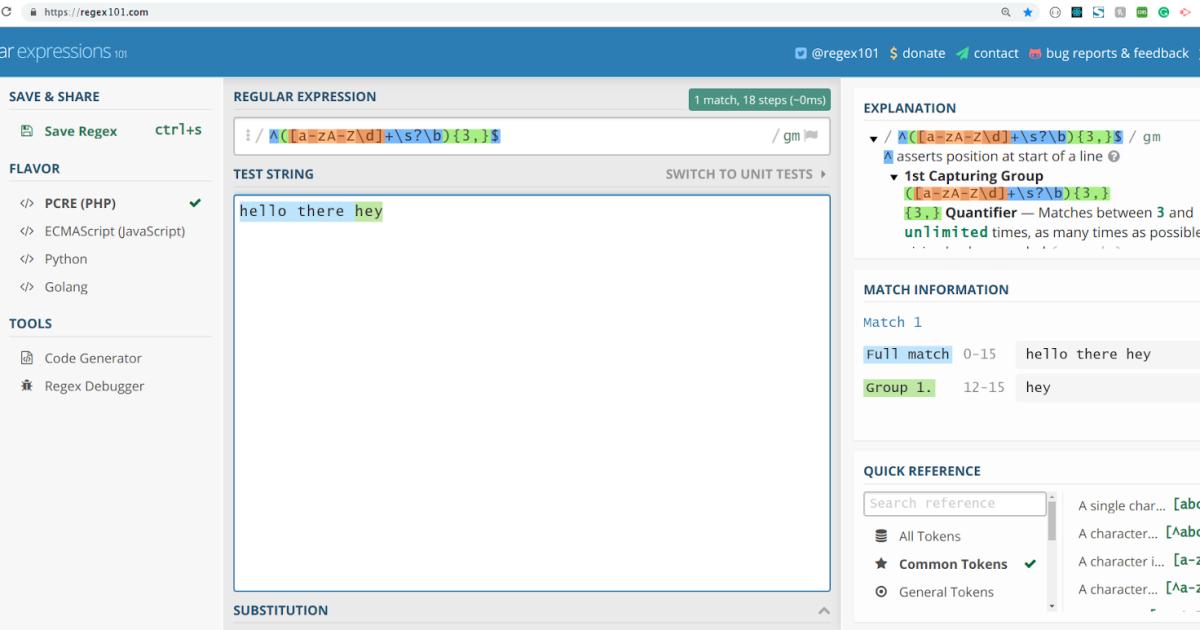Open the Code Generator tool

(93, 358)
